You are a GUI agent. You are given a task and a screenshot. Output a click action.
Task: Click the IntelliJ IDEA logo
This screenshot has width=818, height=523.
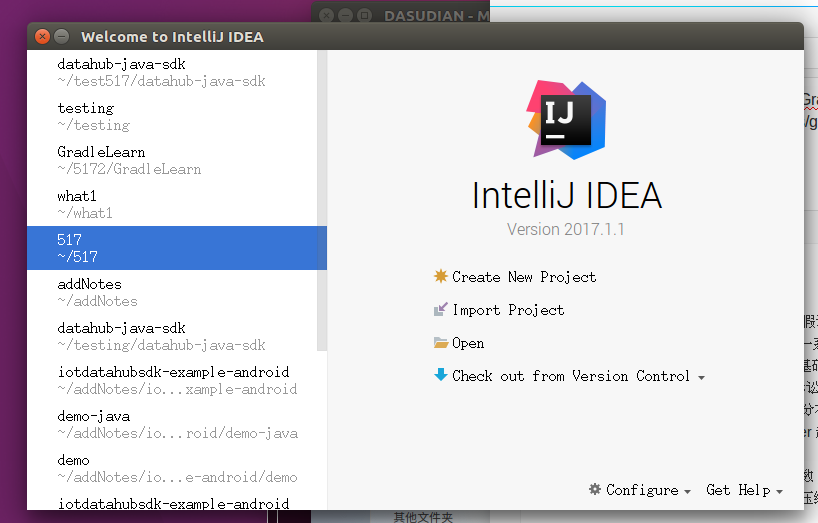567,120
